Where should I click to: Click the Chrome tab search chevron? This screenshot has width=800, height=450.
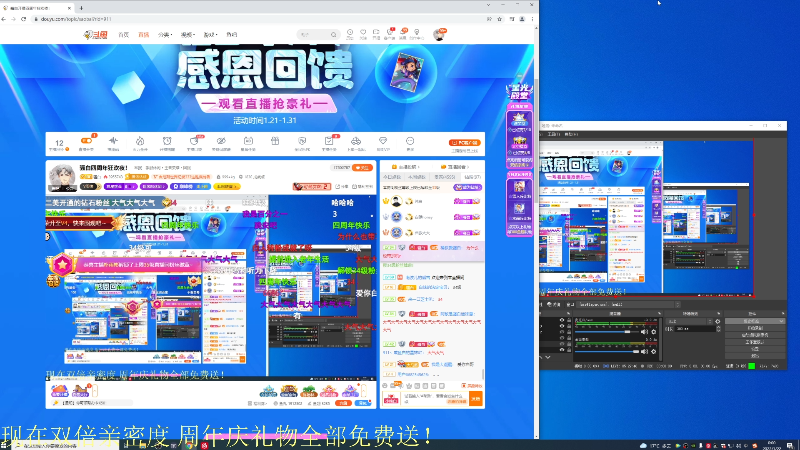click(x=488, y=5)
